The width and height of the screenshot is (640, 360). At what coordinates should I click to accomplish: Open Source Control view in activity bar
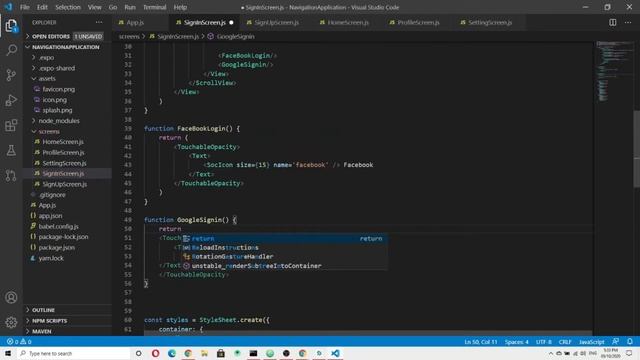11,75
